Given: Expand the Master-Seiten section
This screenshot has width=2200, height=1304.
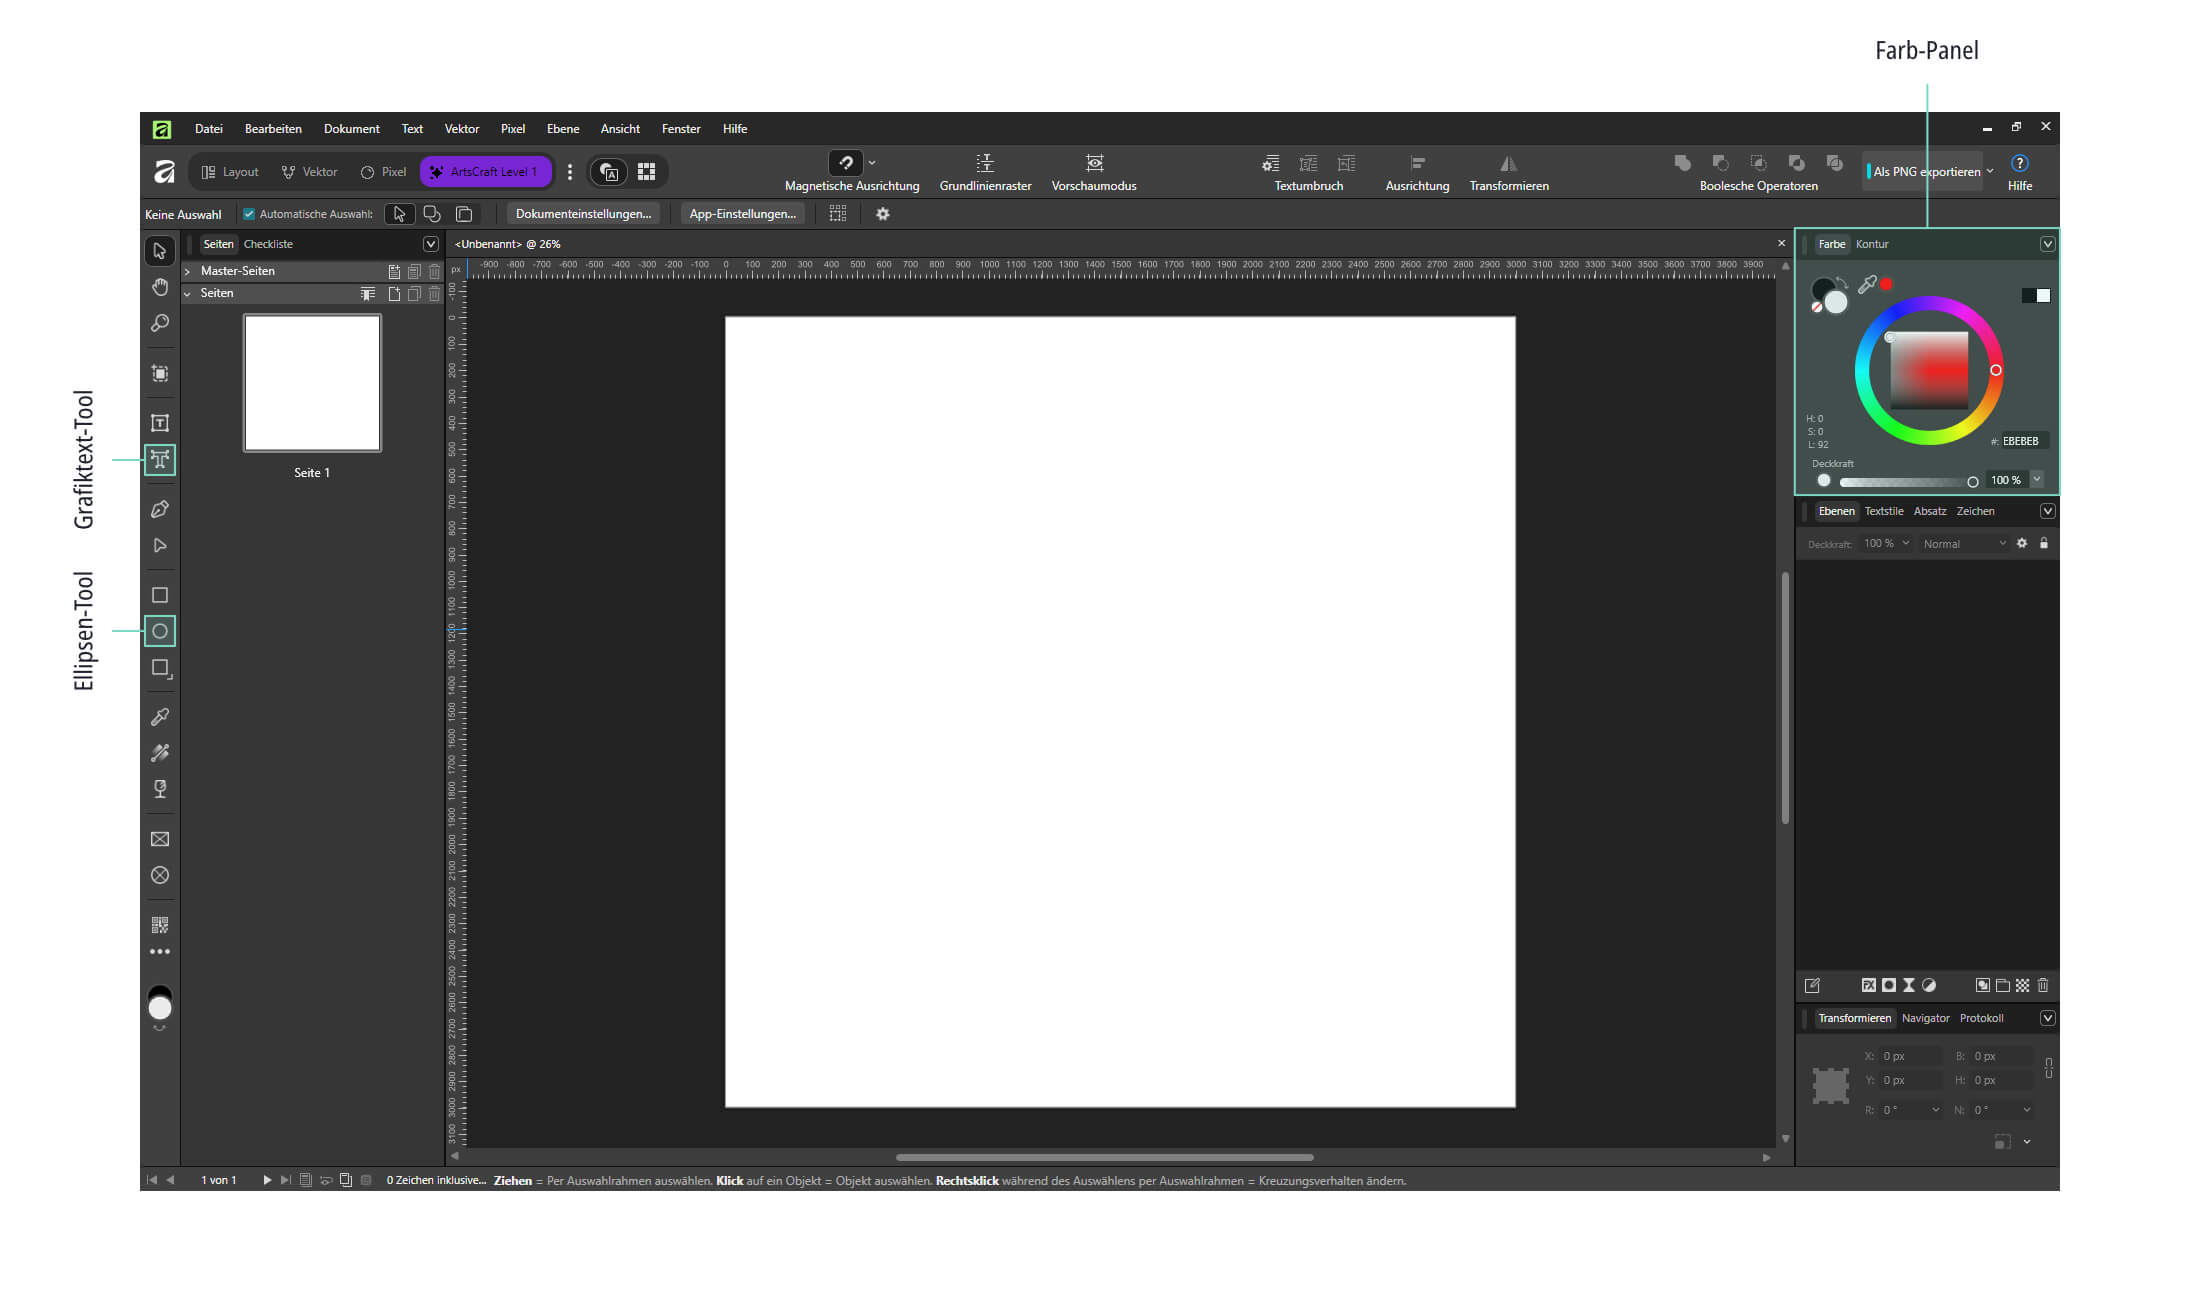Looking at the screenshot, I should coord(188,271).
